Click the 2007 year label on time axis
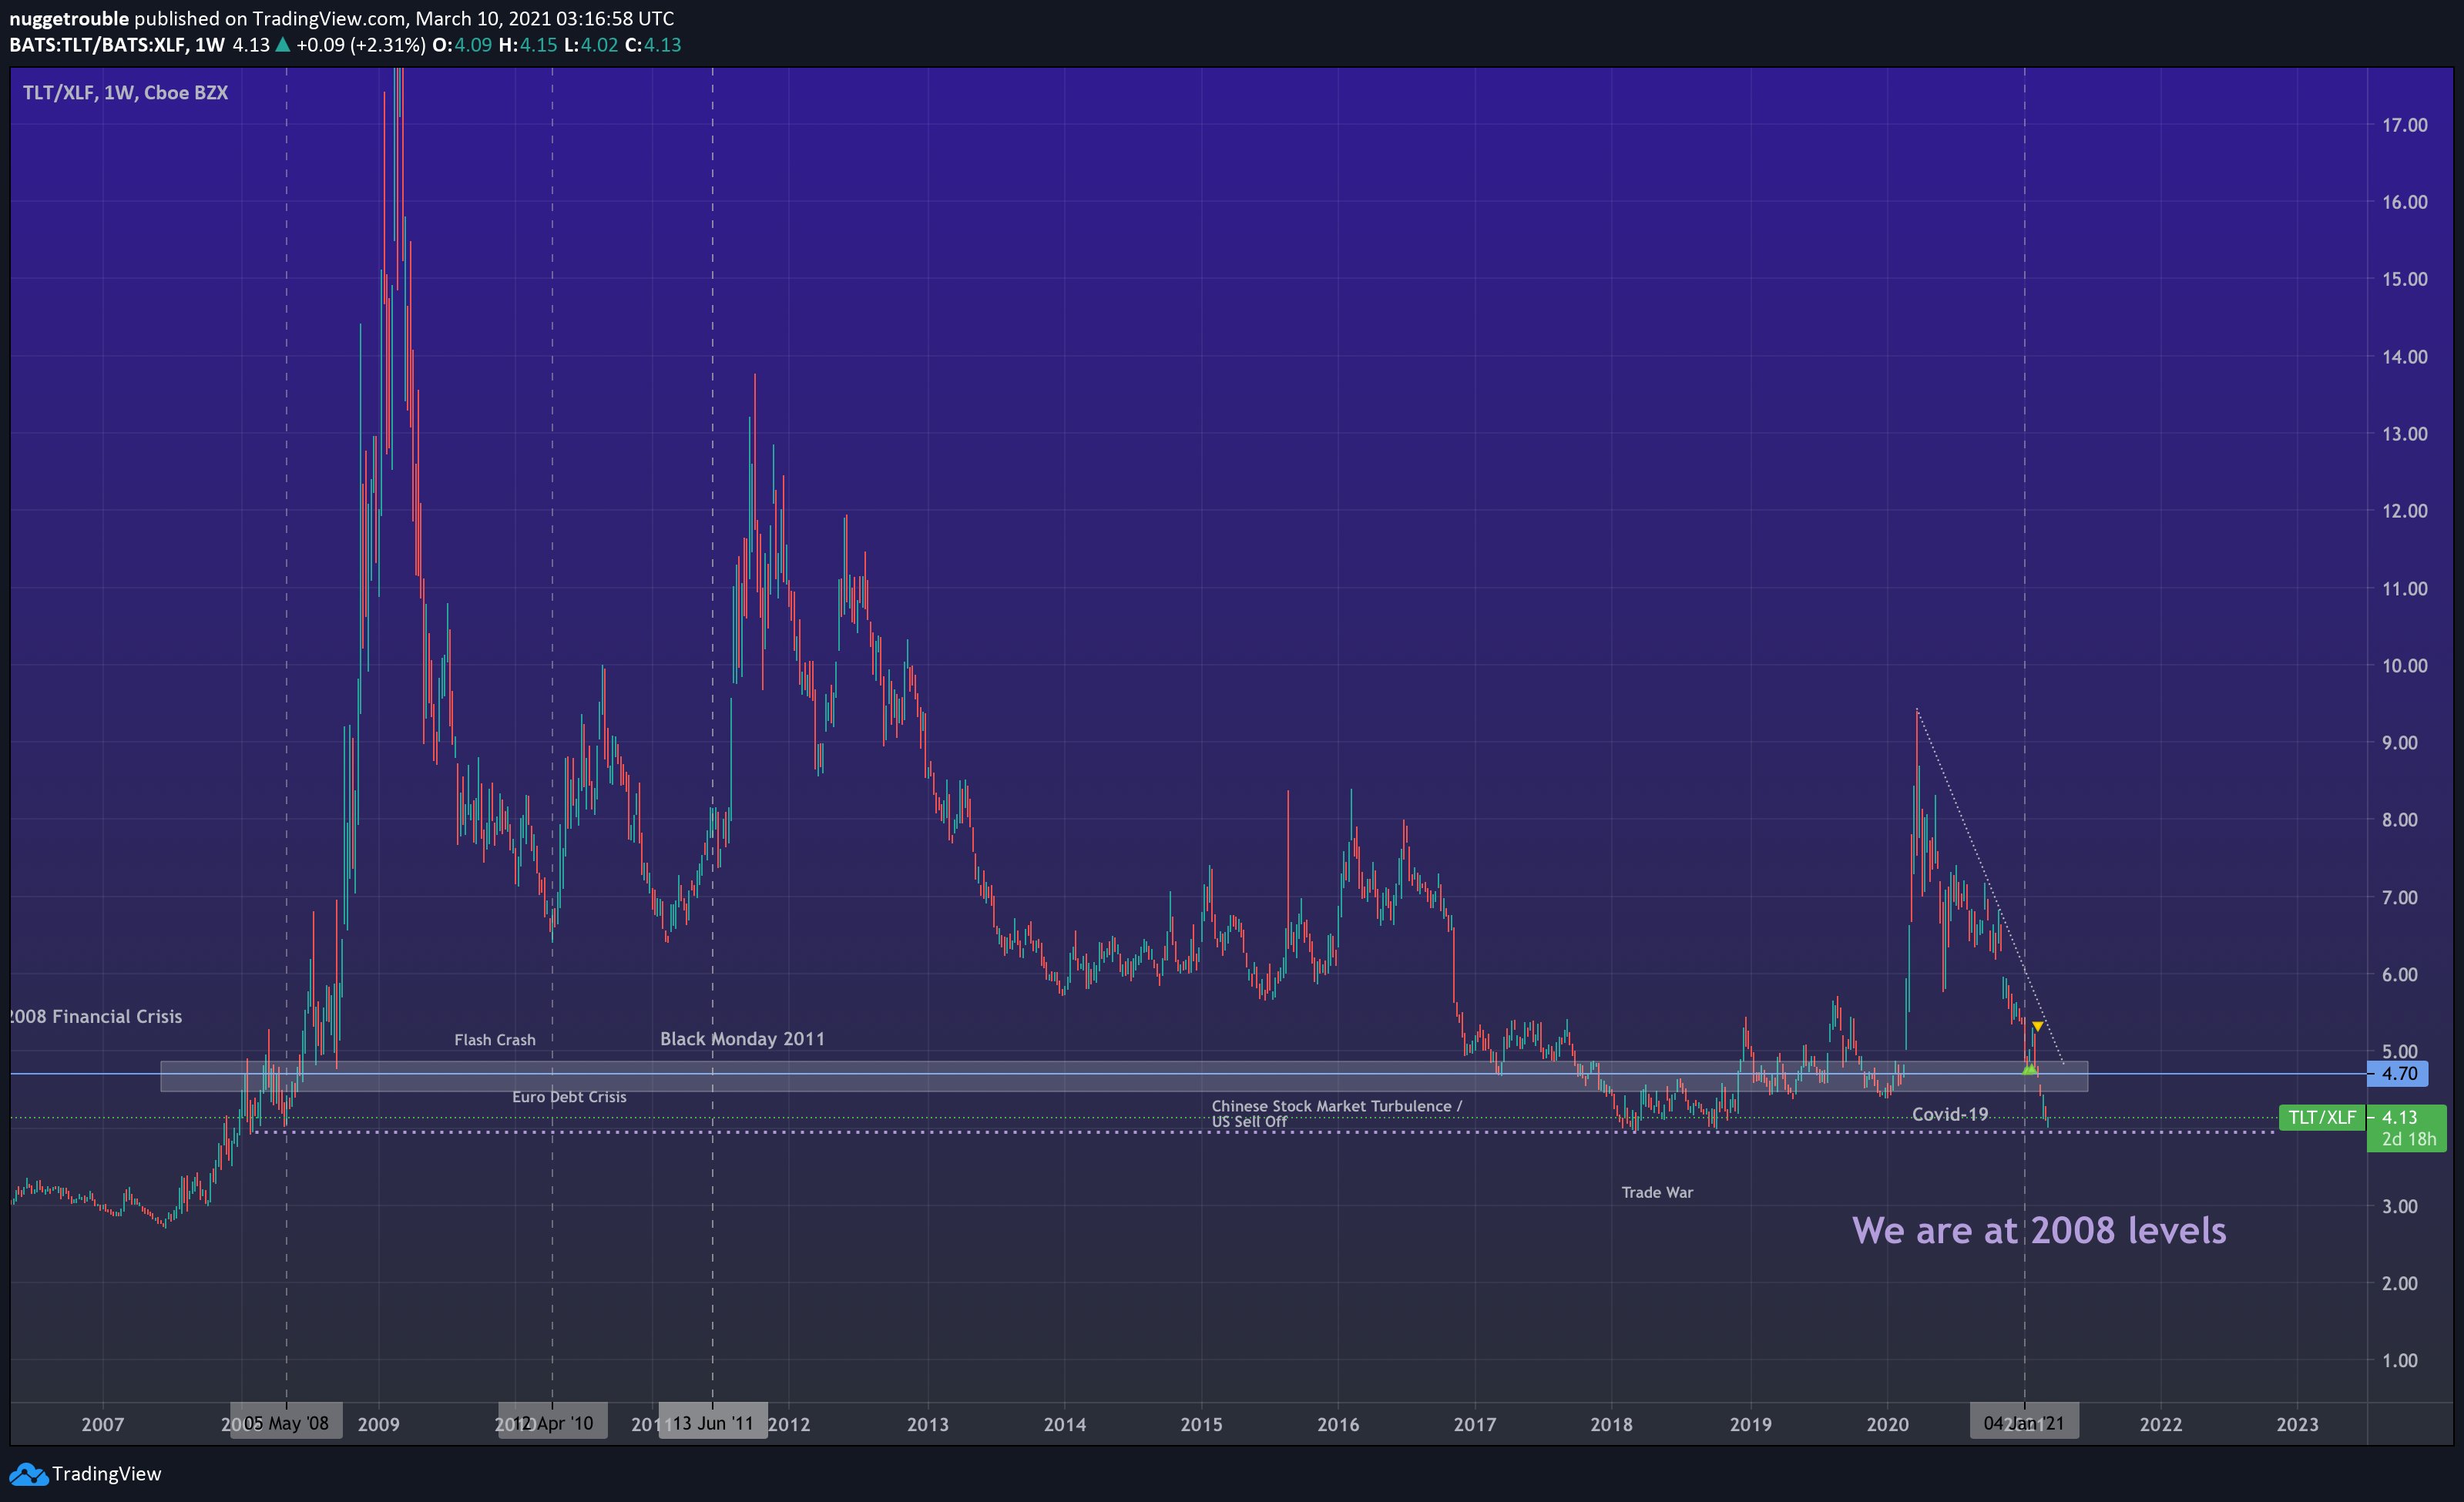Viewport: 2464px width, 1502px height. pos(102,1424)
